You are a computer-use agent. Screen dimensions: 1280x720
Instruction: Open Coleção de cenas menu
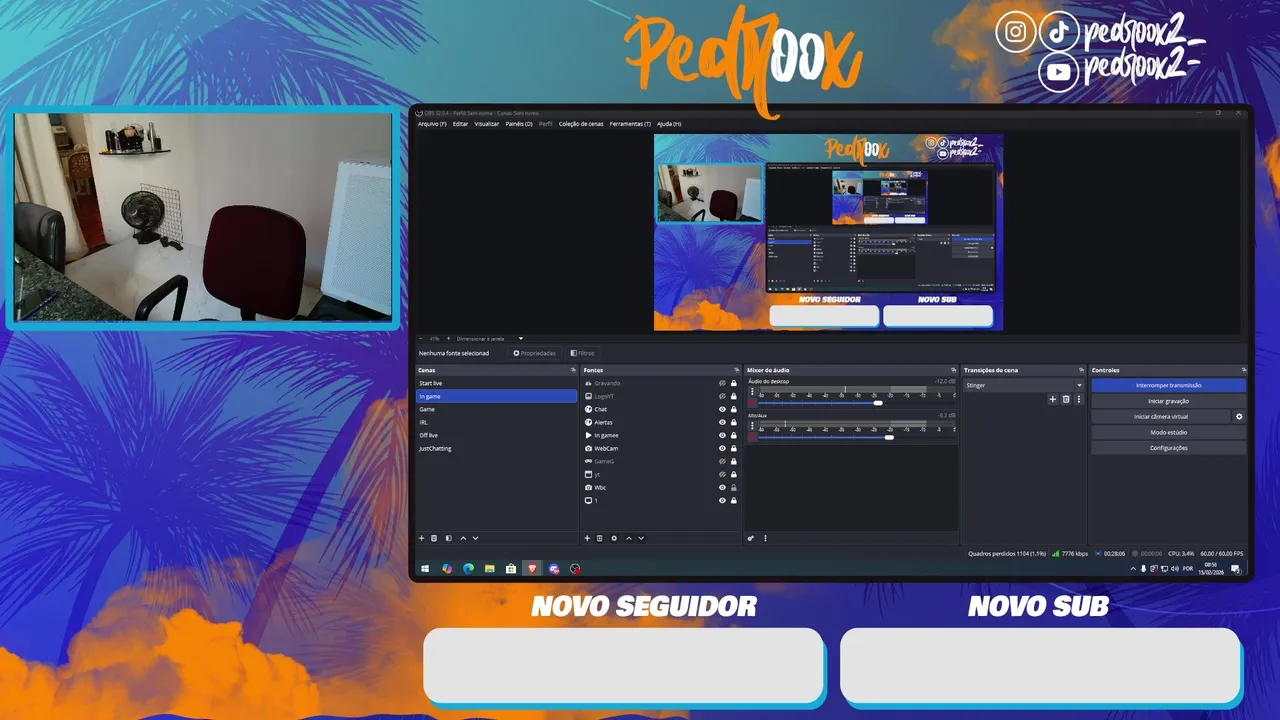[581, 124]
